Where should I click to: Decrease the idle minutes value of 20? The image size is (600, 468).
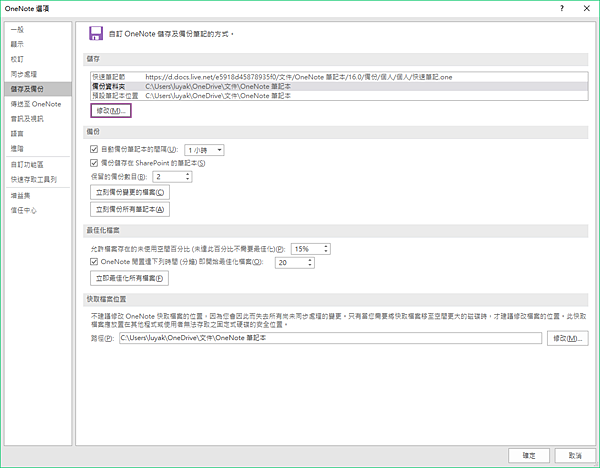coord(310,265)
